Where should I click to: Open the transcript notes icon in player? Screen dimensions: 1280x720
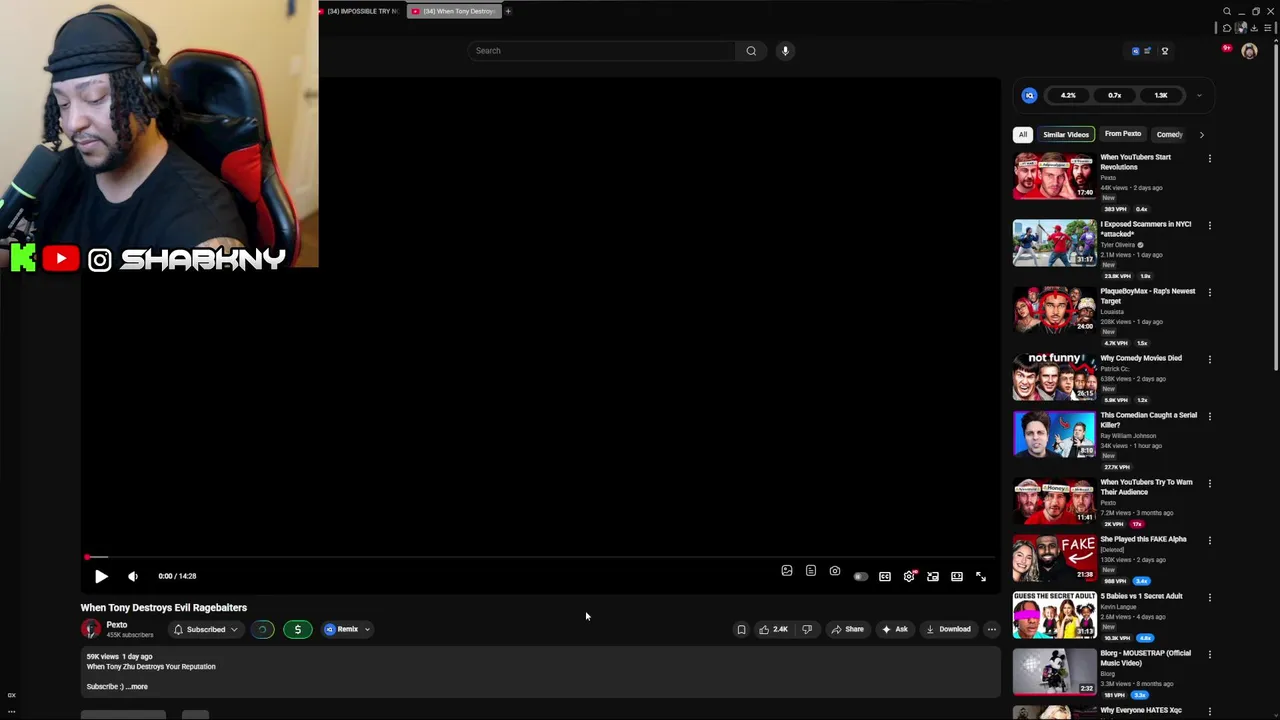(811, 571)
